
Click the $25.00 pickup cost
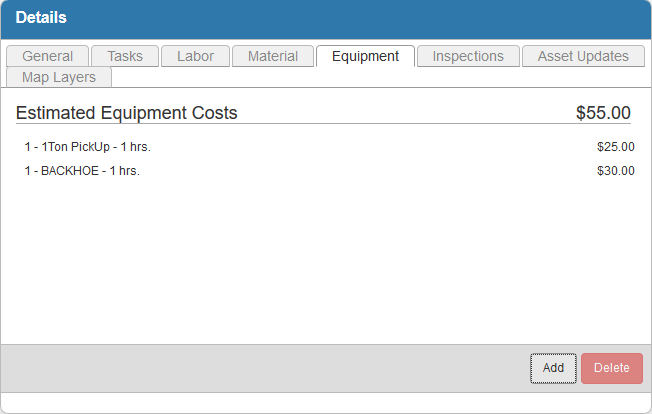click(x=615, y=147)
